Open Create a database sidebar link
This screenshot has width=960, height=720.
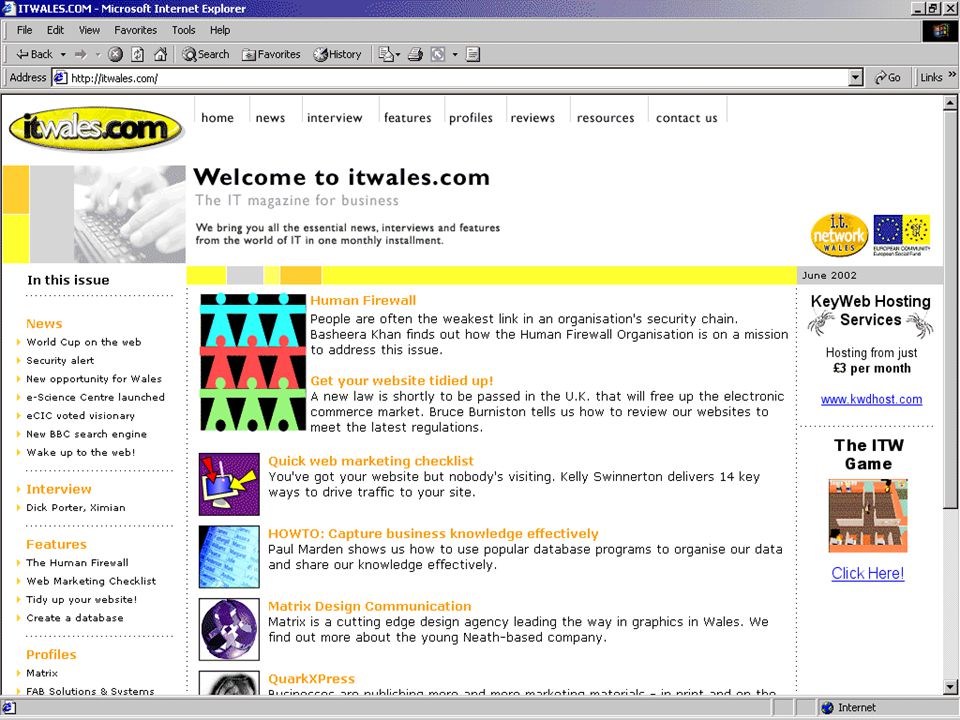(x=75, y=618)
